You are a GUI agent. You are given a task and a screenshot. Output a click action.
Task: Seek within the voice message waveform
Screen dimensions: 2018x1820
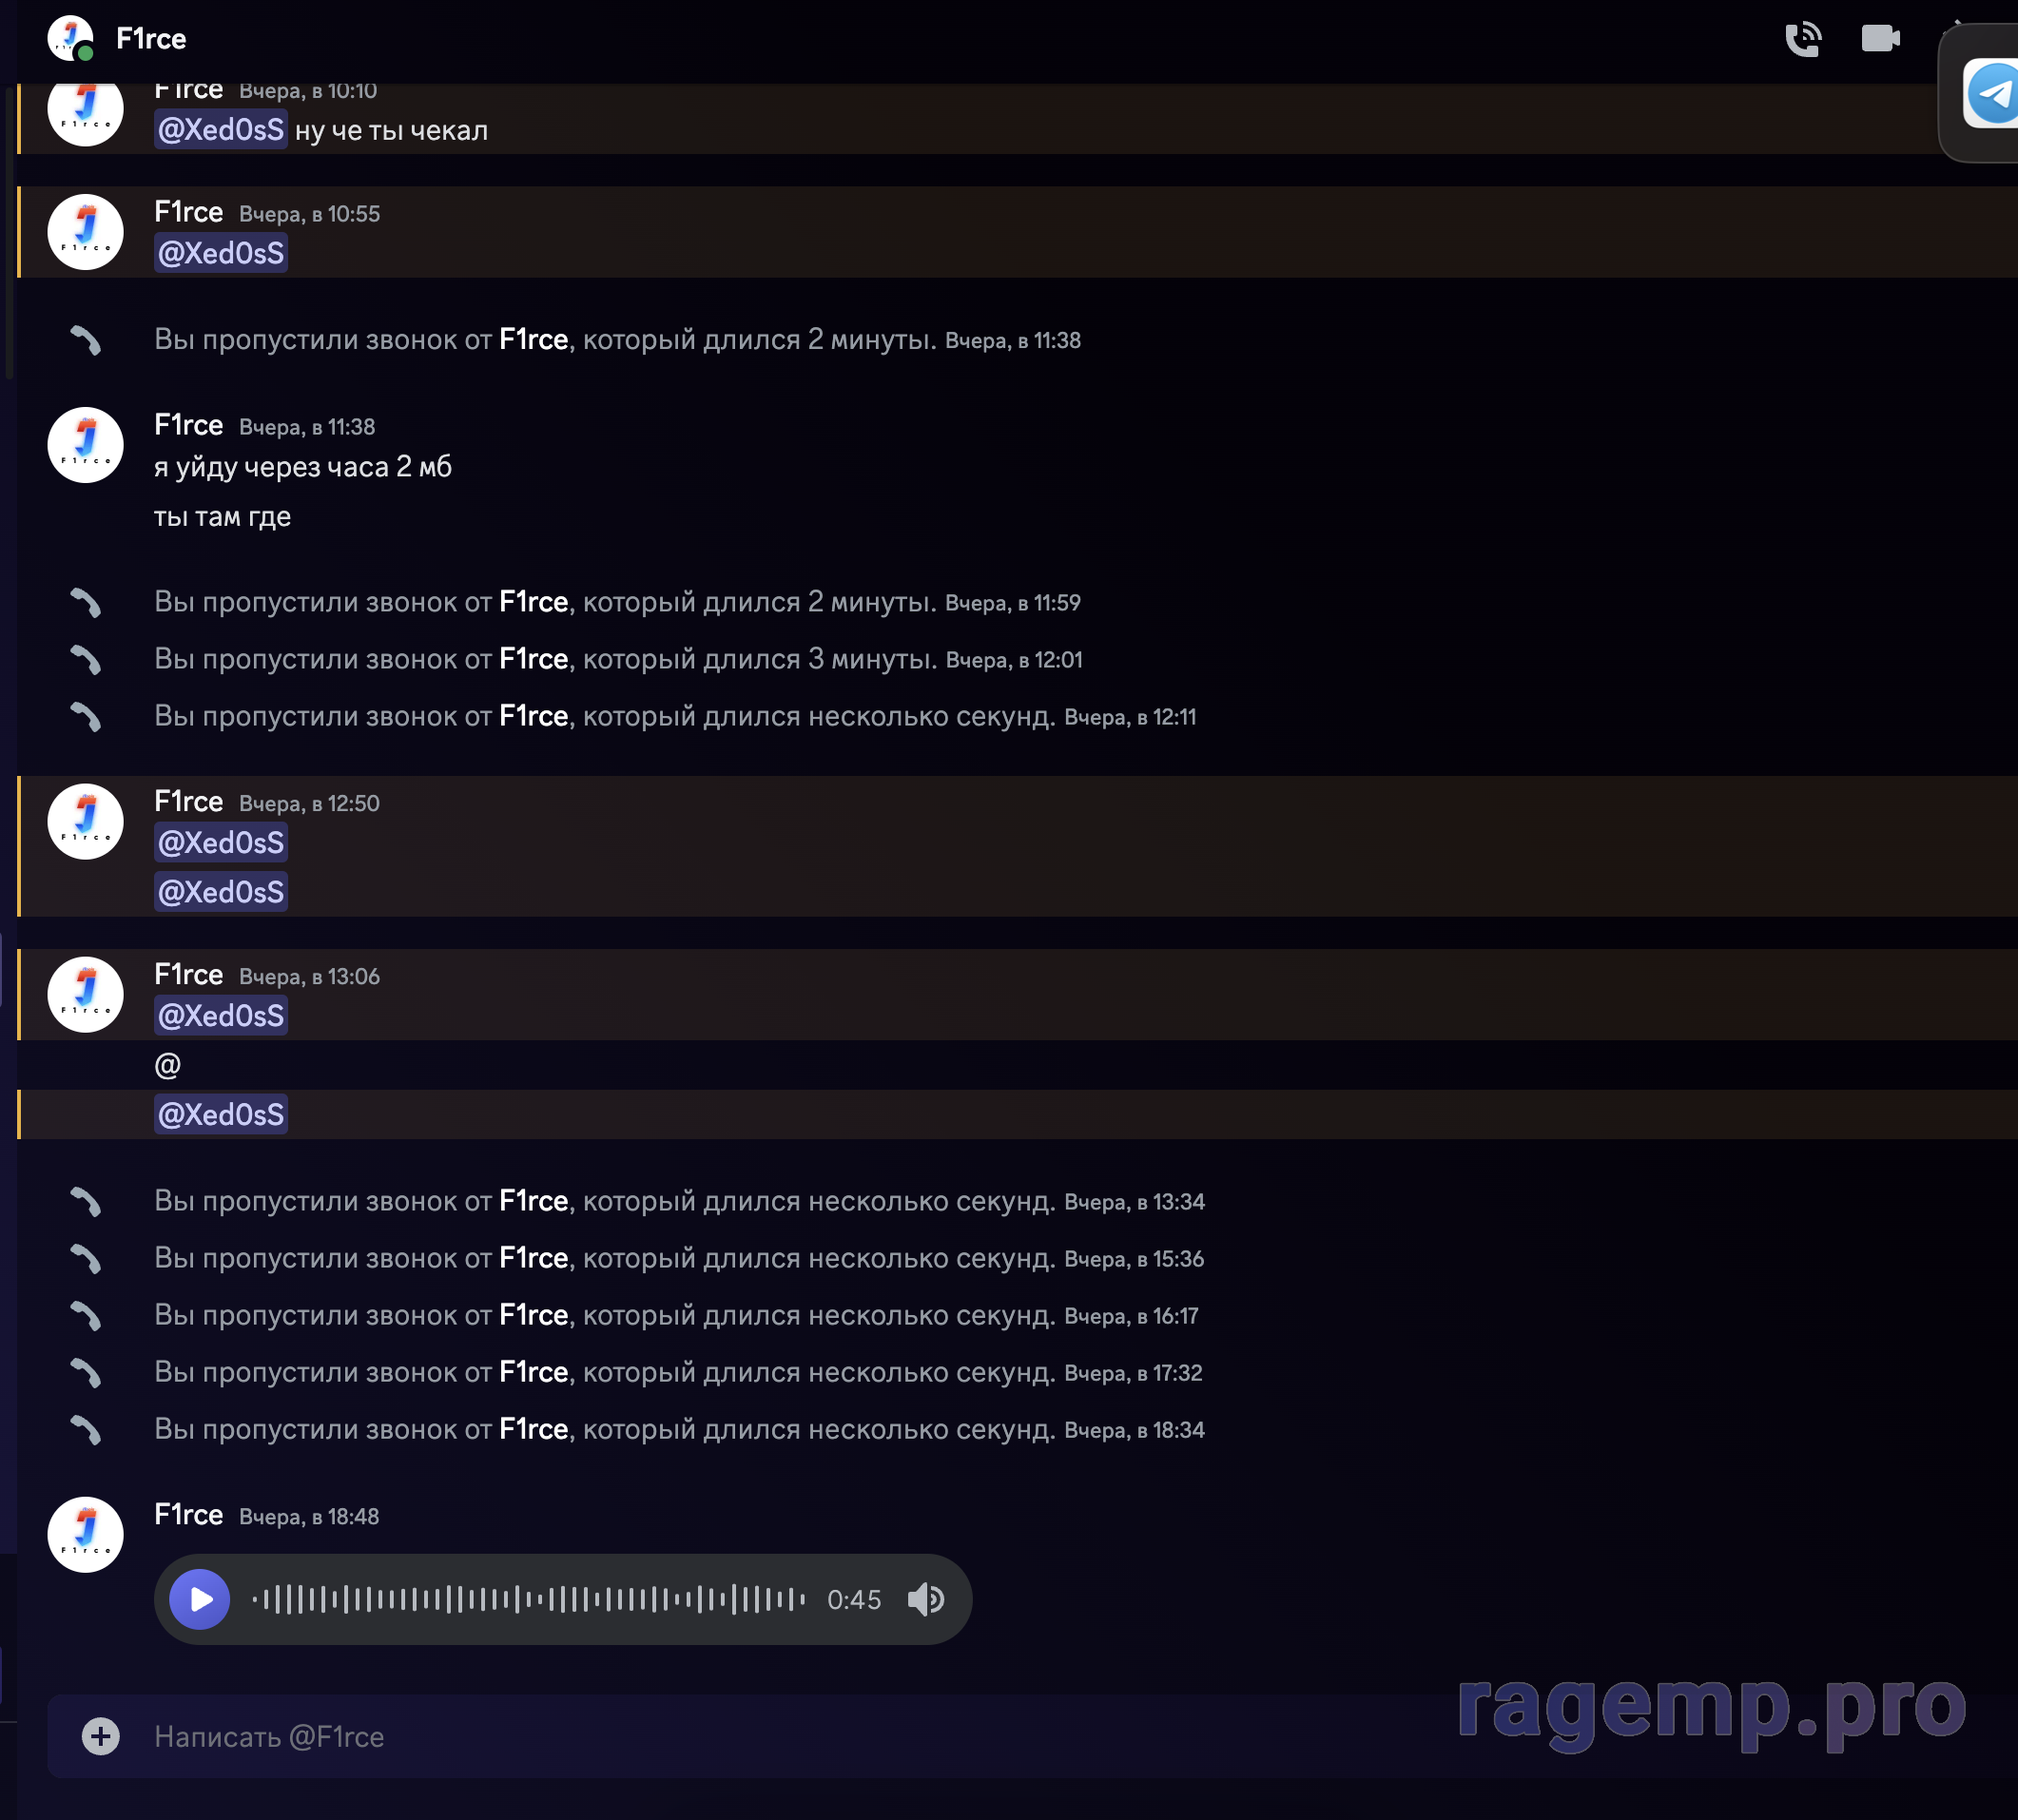[528, 1599]
